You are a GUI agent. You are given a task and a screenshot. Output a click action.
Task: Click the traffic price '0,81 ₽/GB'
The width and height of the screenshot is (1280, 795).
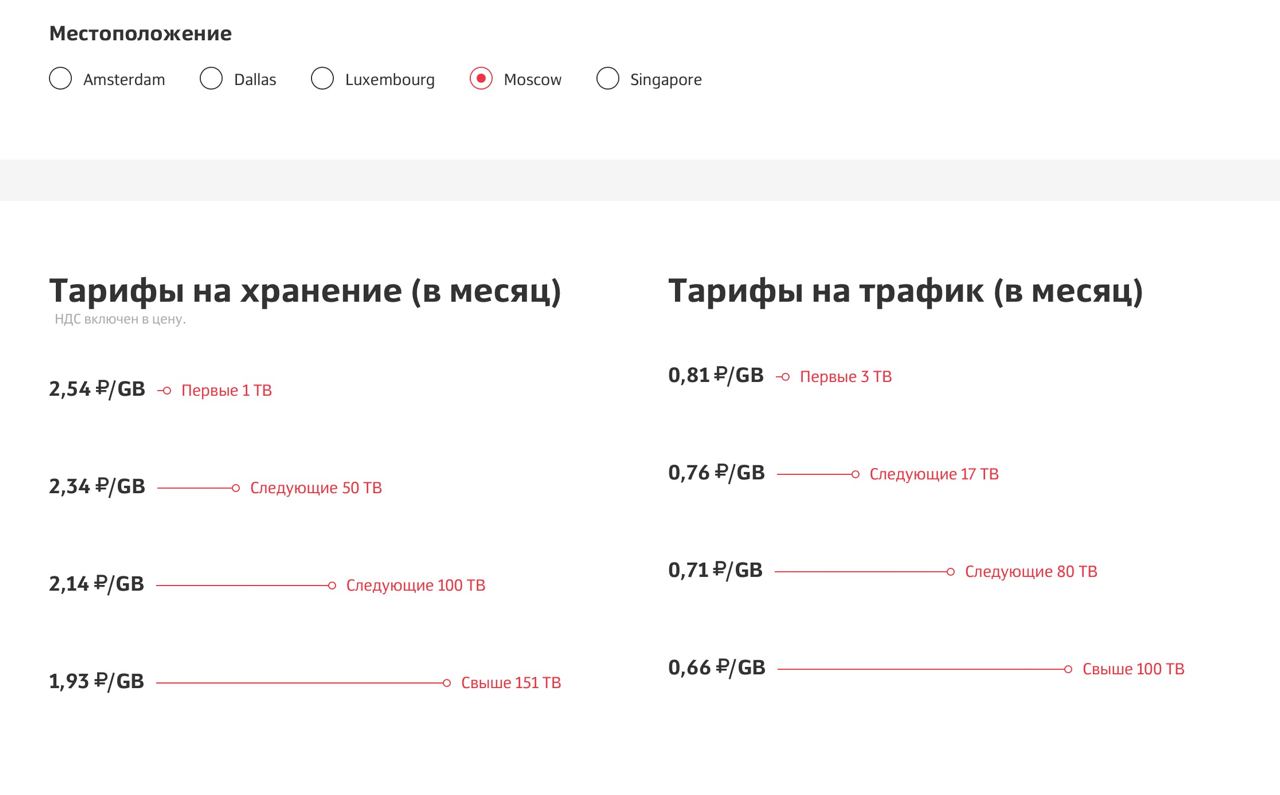click(716, 375)
